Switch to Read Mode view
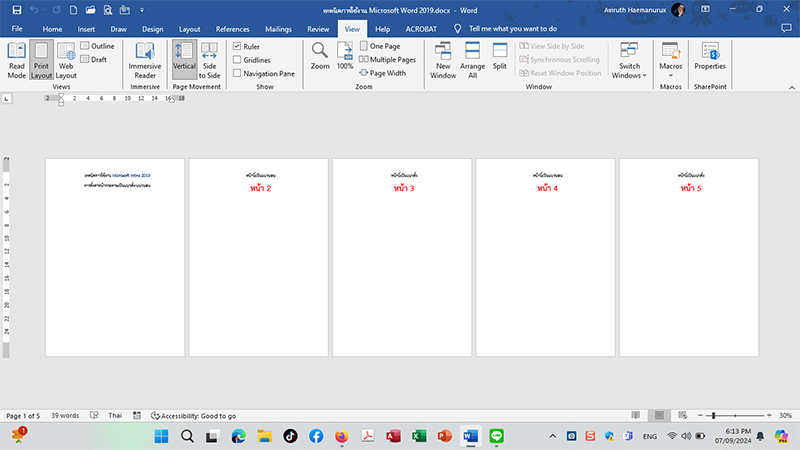 point(17,60)
